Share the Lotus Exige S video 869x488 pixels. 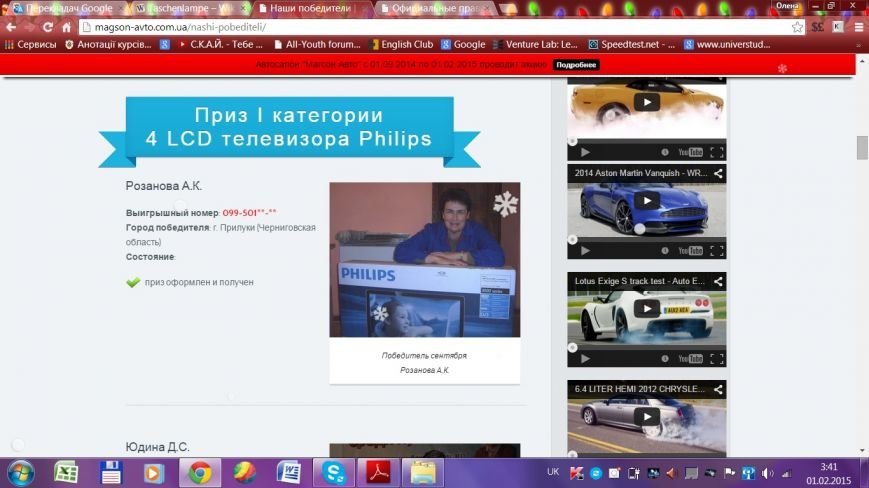pyautogui.click(x=718, y=281)
